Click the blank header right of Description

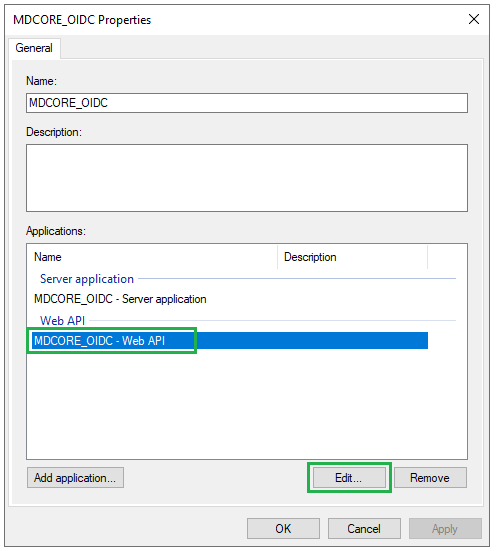pos(447,257)
